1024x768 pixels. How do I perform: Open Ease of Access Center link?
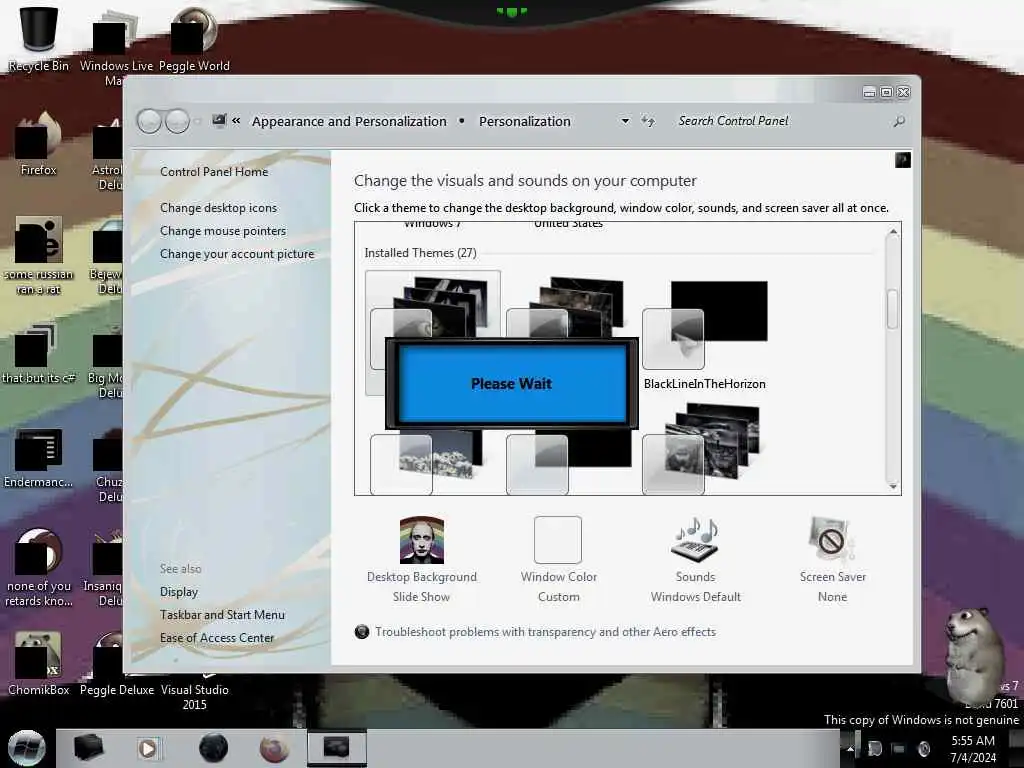(x=217, y=637)
